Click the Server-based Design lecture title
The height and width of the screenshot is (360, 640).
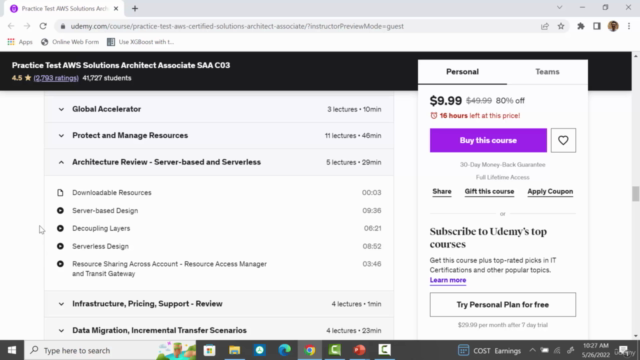pyautogui.click(x=105, y=211)
